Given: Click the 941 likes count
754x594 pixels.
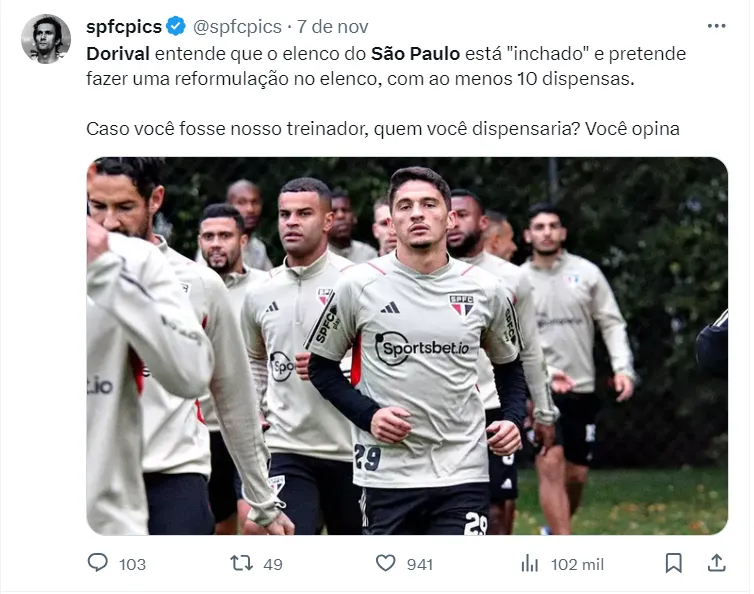Looking at the screenshot, I should [420, 564].
